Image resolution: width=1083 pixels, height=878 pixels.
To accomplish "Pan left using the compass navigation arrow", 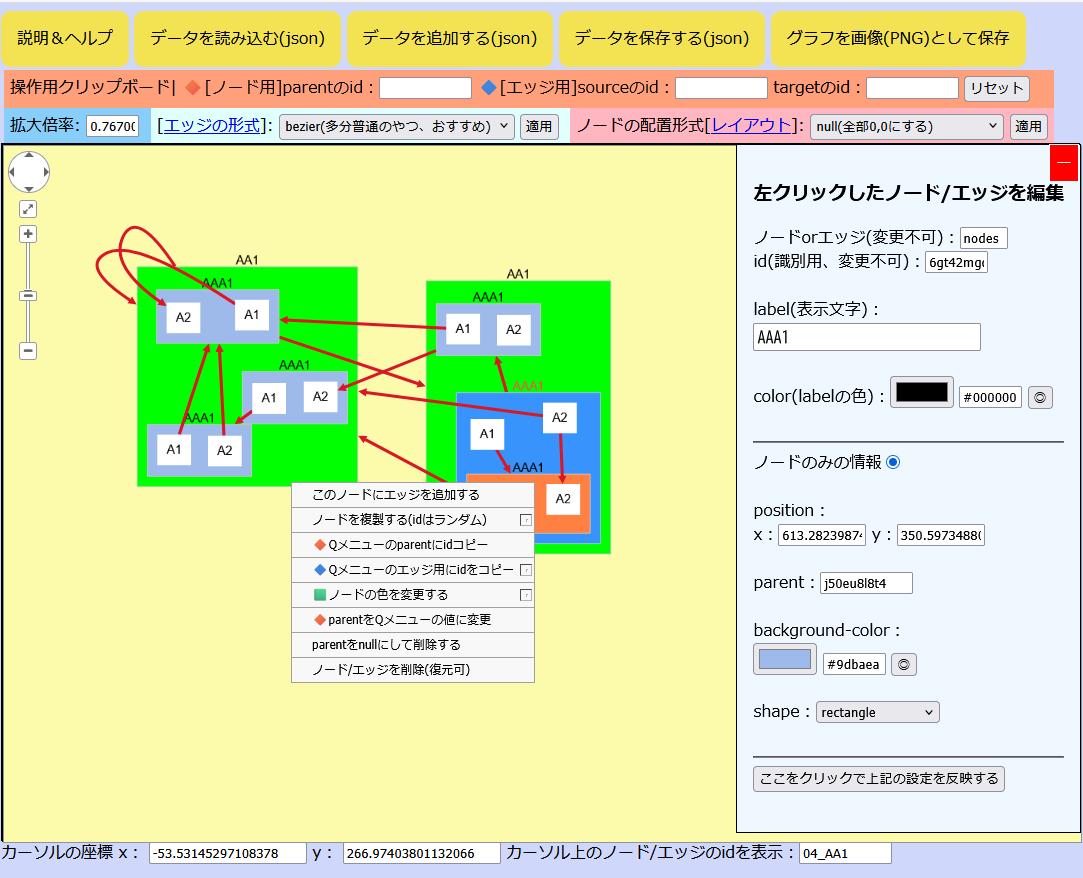I will (x=12, y=172).
